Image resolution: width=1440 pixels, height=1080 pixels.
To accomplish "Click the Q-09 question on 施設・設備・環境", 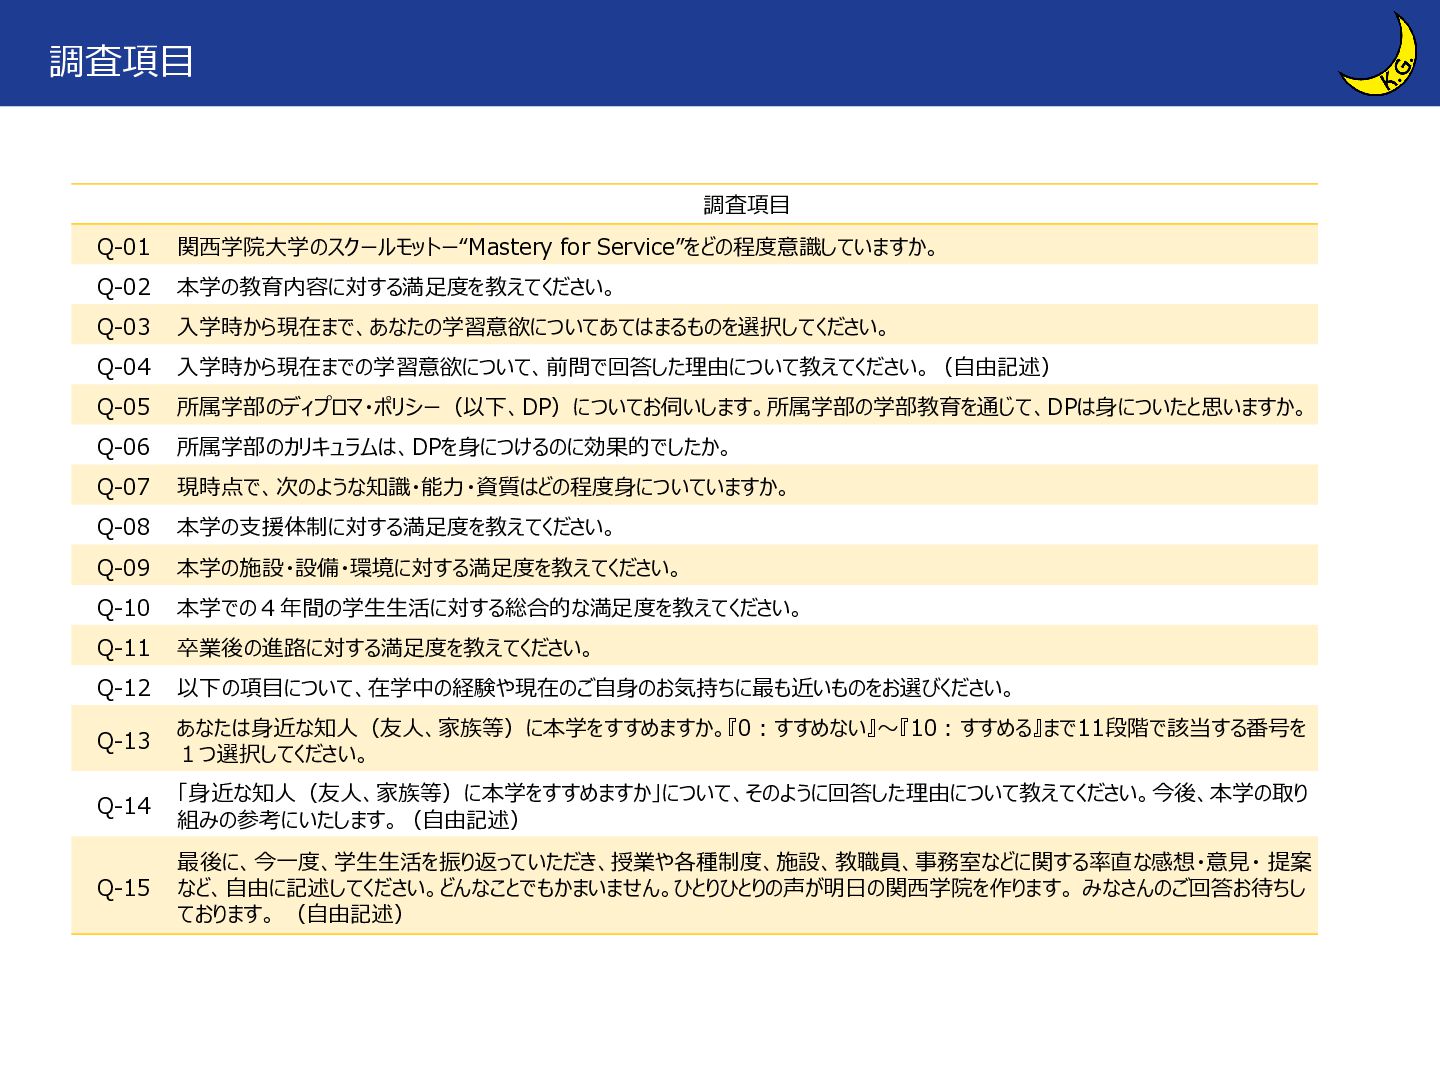I will (x=430, y=568).
